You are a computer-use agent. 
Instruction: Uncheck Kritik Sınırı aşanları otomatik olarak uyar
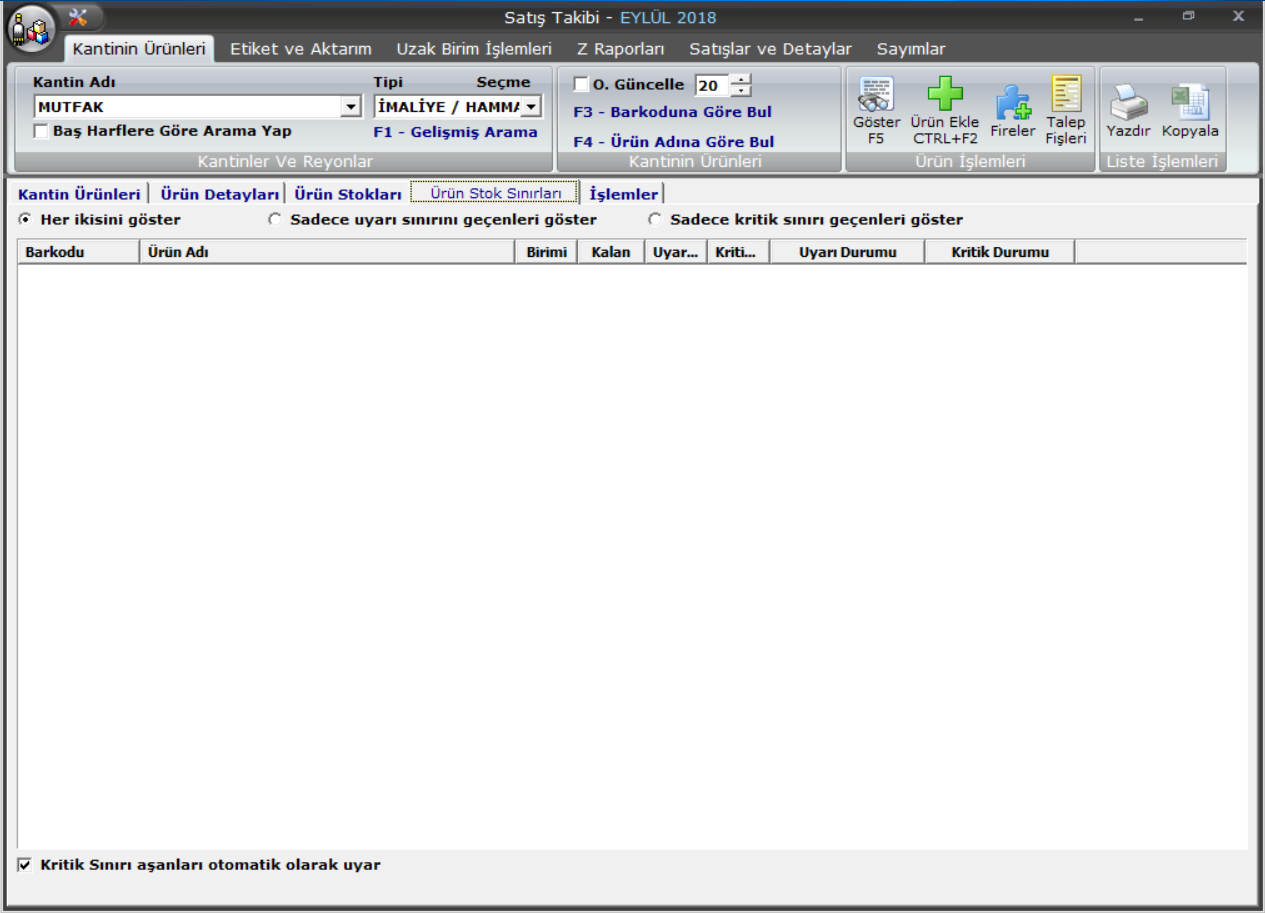click(25, 864)
